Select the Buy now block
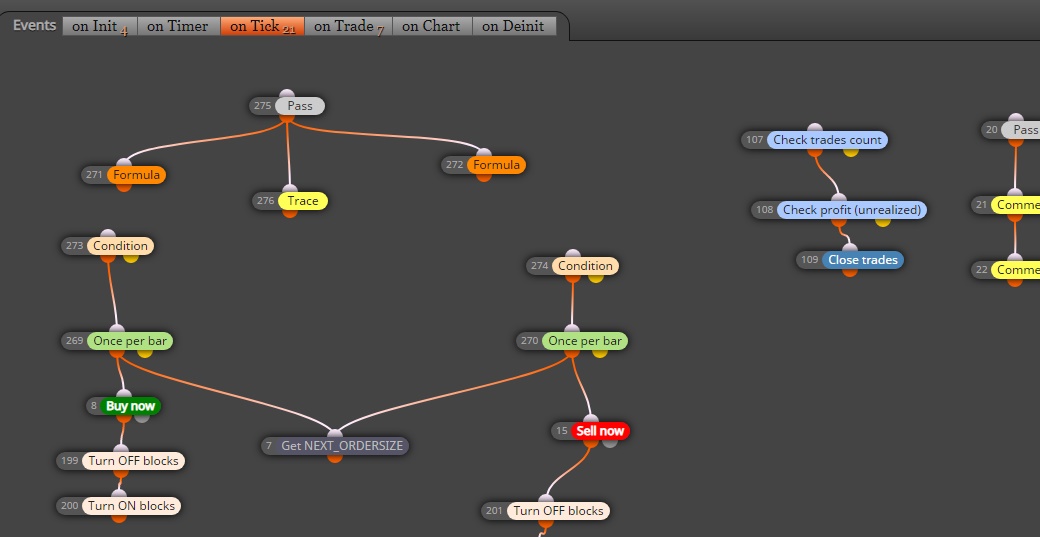Screen dimensions: 1040x537 (x=130, y=406)
